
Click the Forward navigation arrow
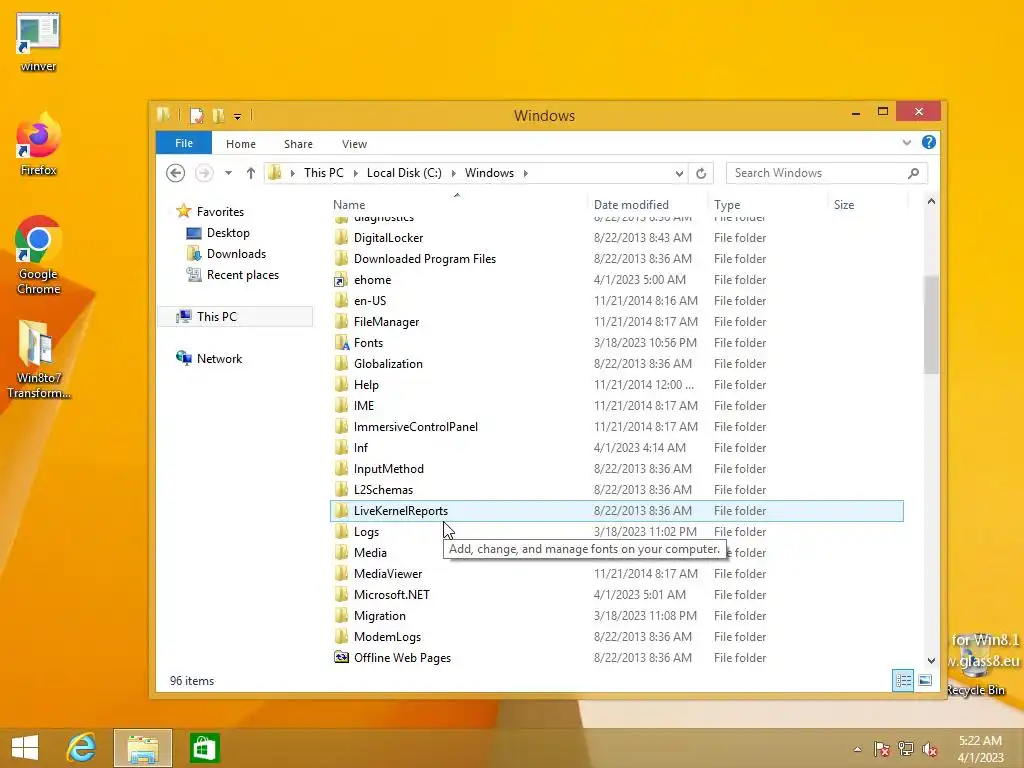point(204,173)
